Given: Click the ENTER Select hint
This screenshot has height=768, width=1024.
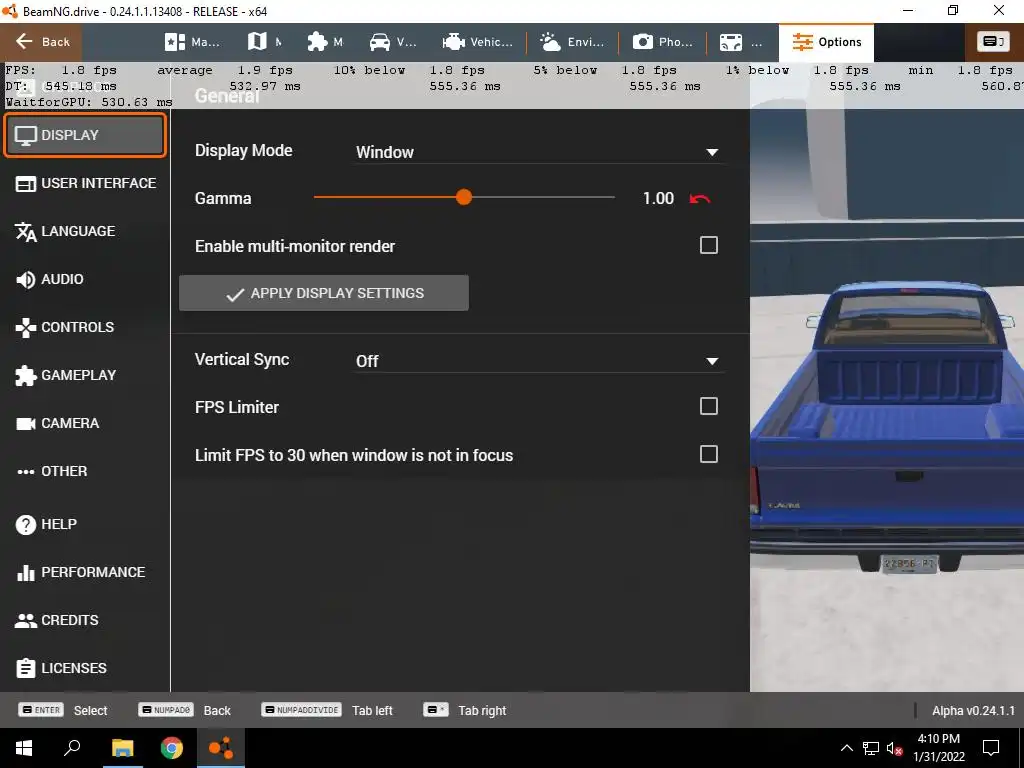Looking at the screenshot, I should pyautogui.click(x=63, y=711).
